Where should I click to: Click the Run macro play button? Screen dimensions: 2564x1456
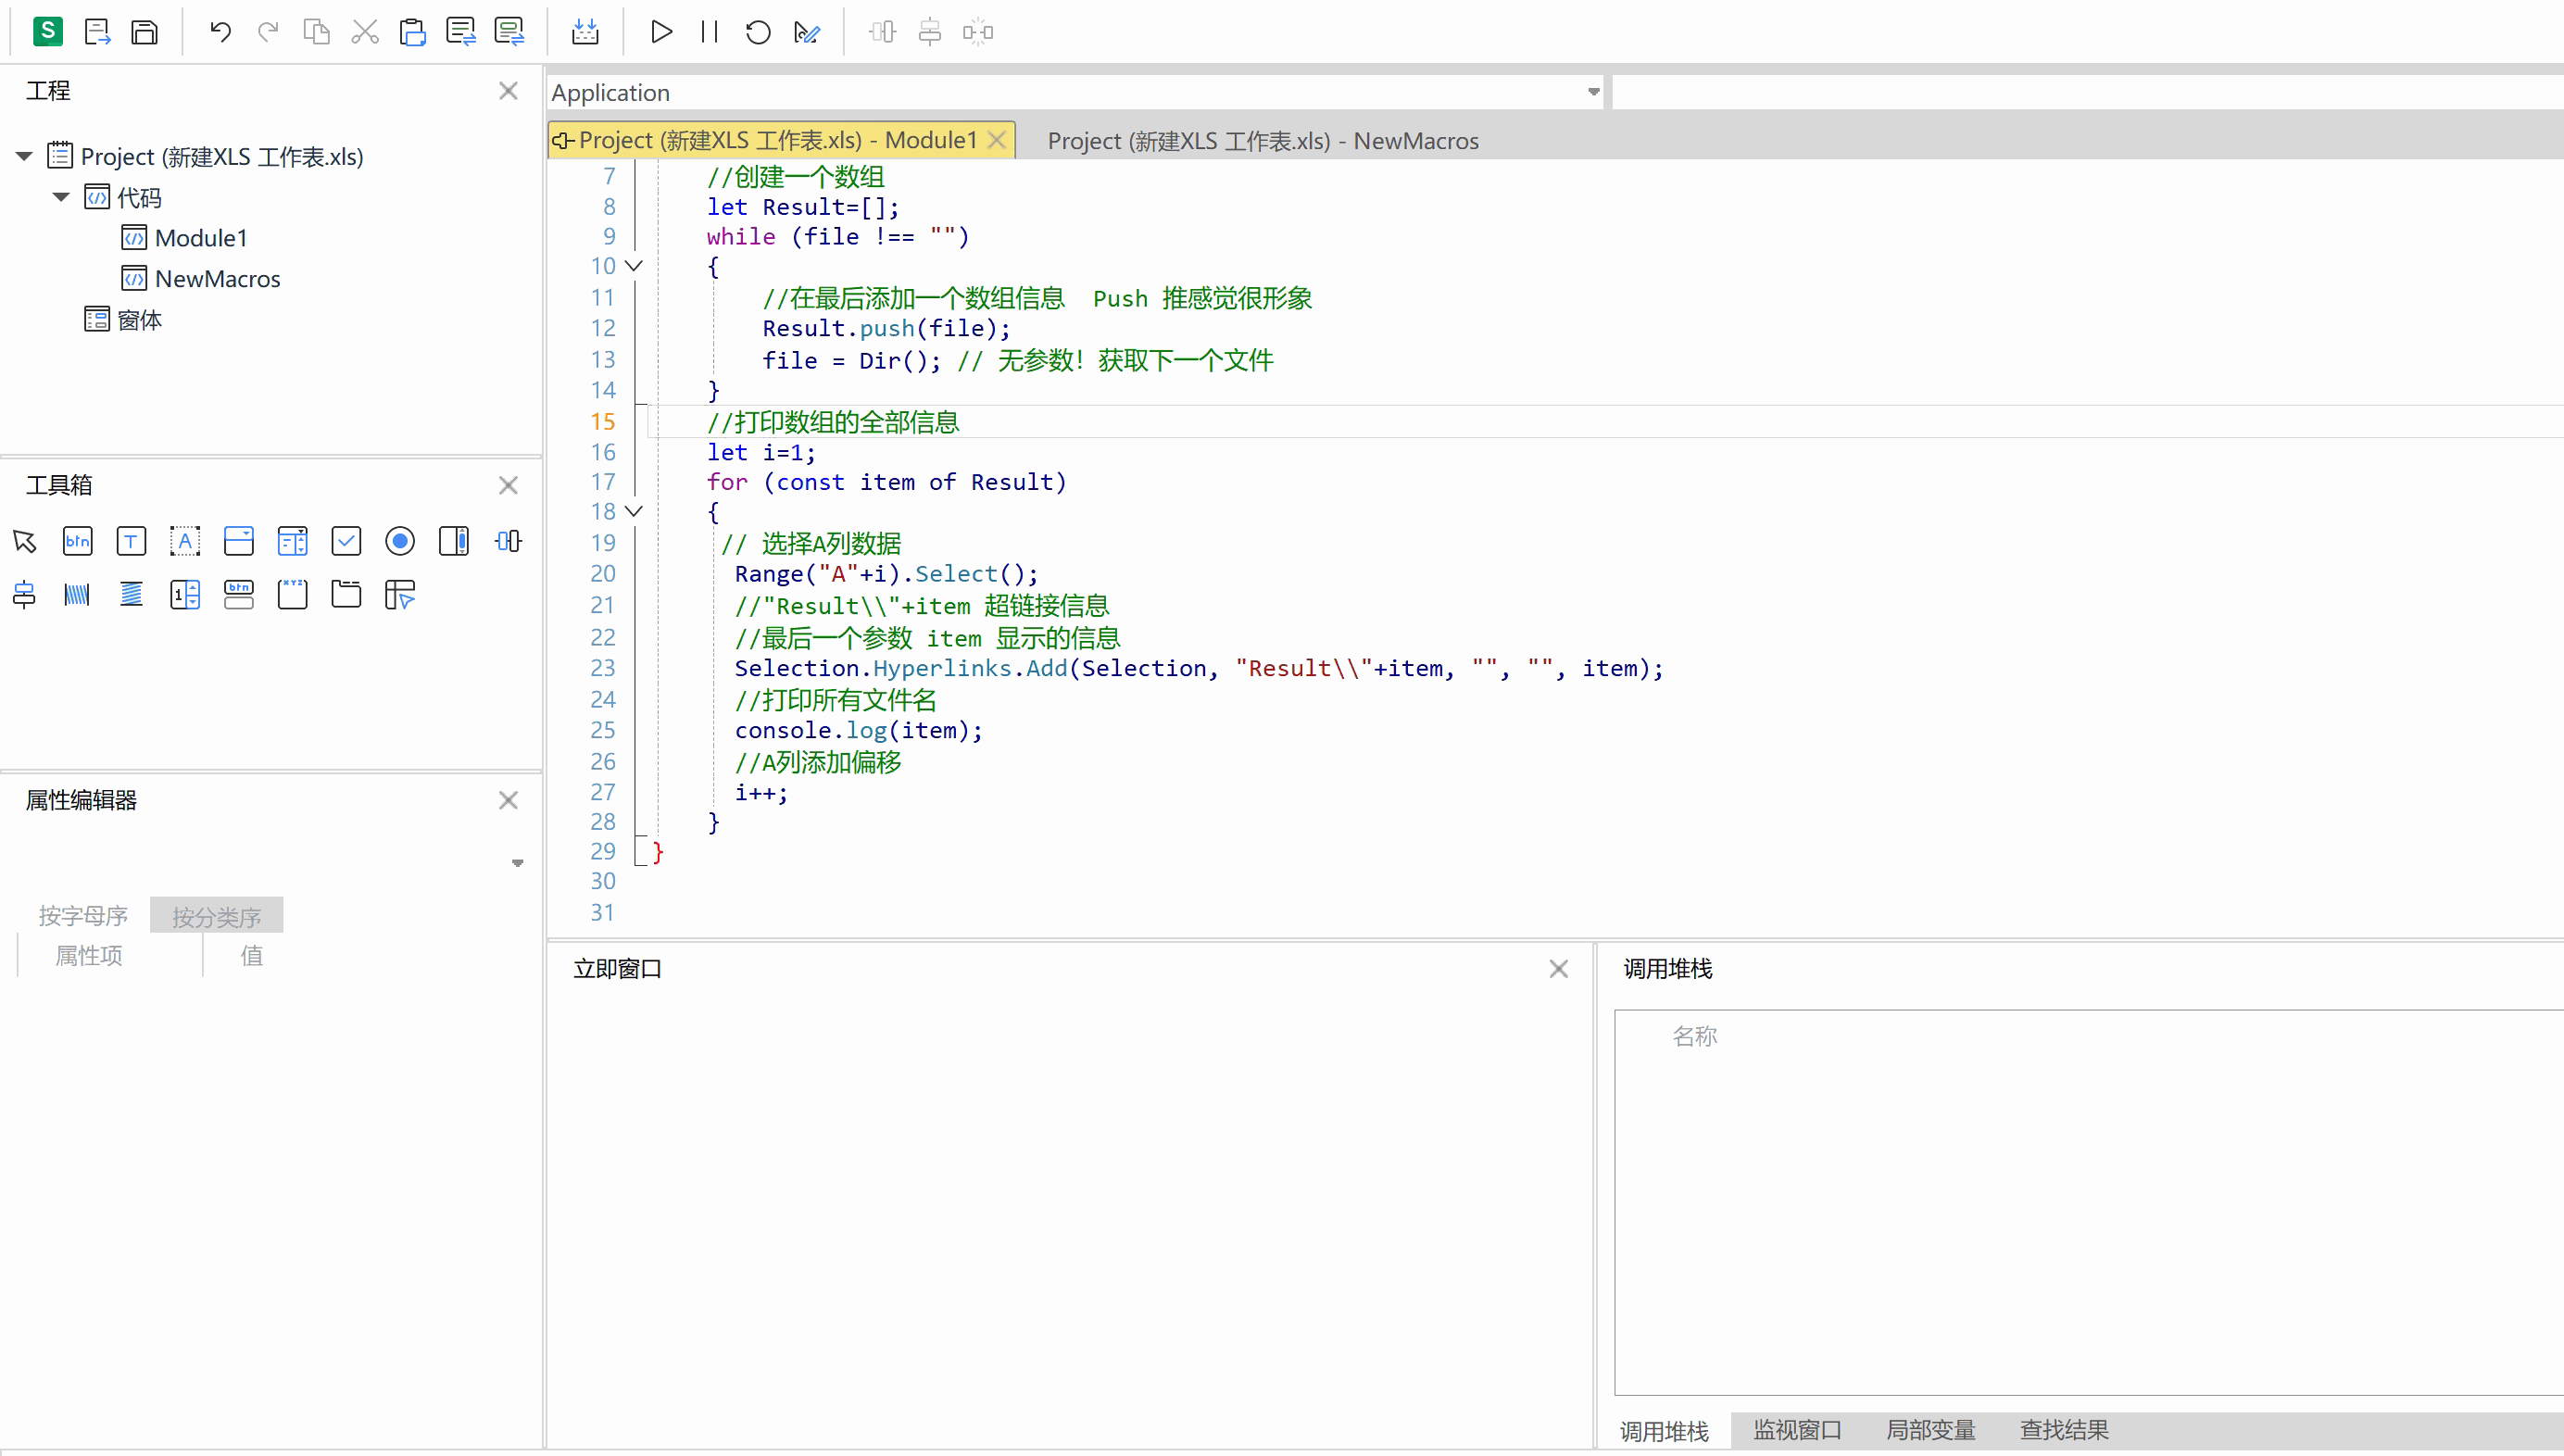pyautogui.click(x=660, y=32)
